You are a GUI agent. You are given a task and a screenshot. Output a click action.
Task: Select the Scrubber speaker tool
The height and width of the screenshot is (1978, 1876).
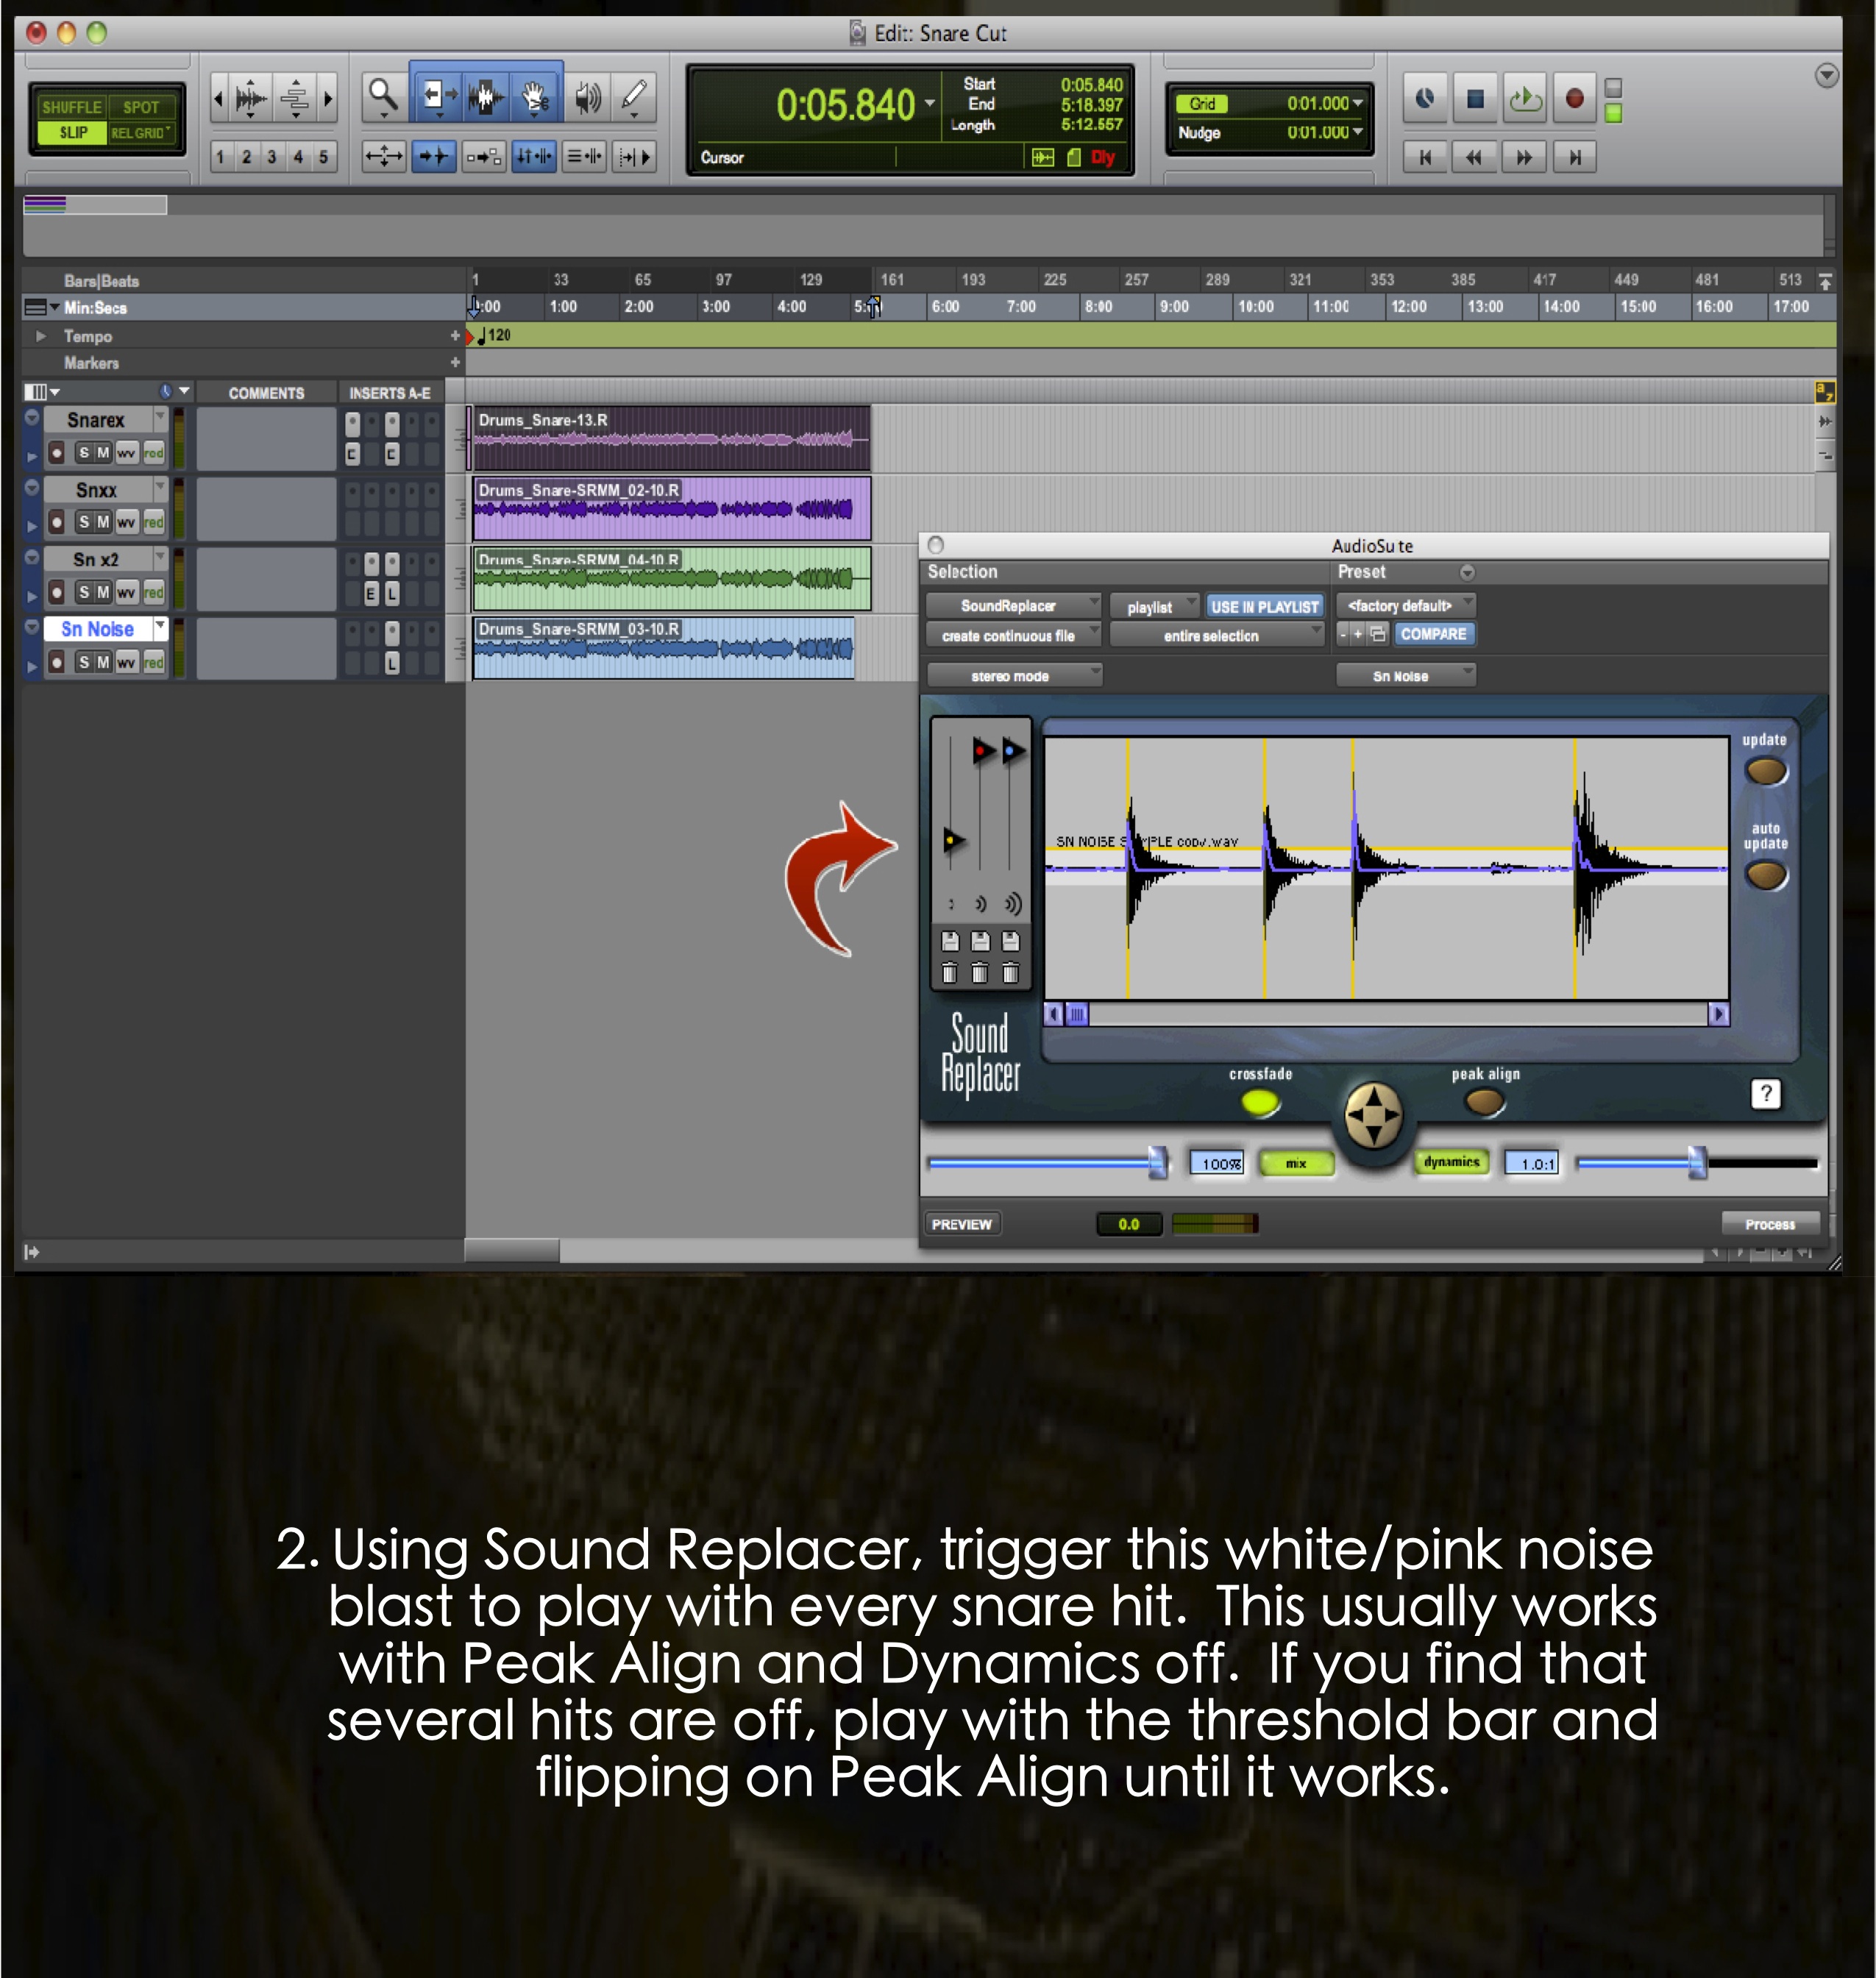[588, 97]
